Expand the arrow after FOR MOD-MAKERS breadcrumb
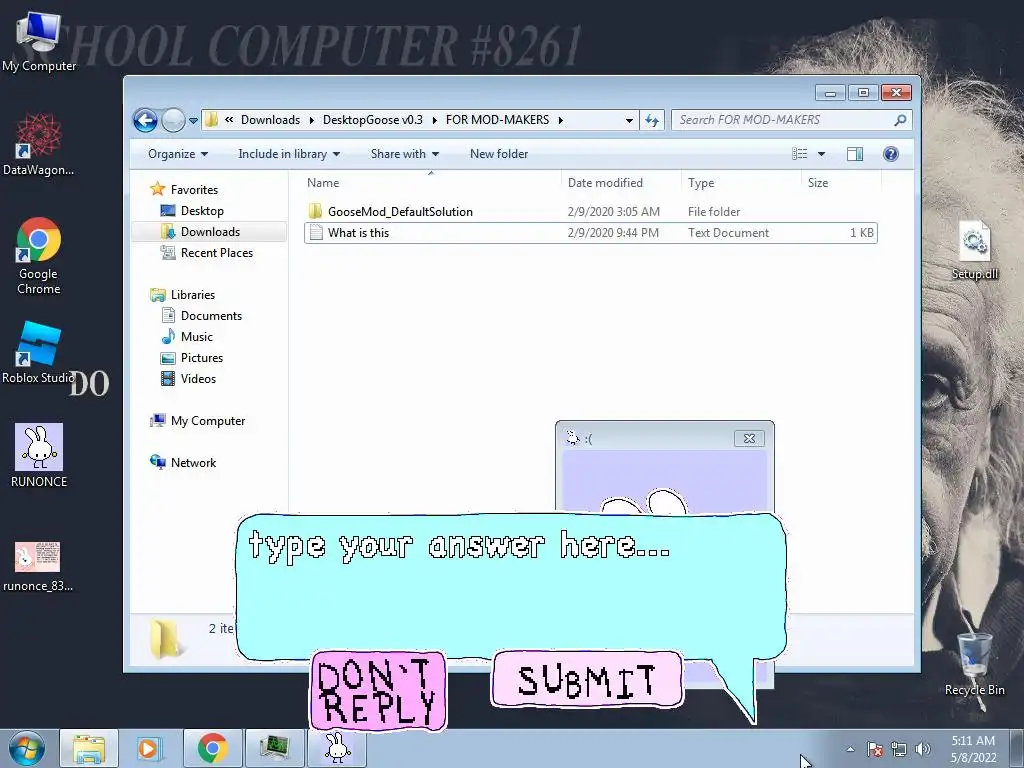This screenshot has width=1024, height=768. [x=561, y=120]
